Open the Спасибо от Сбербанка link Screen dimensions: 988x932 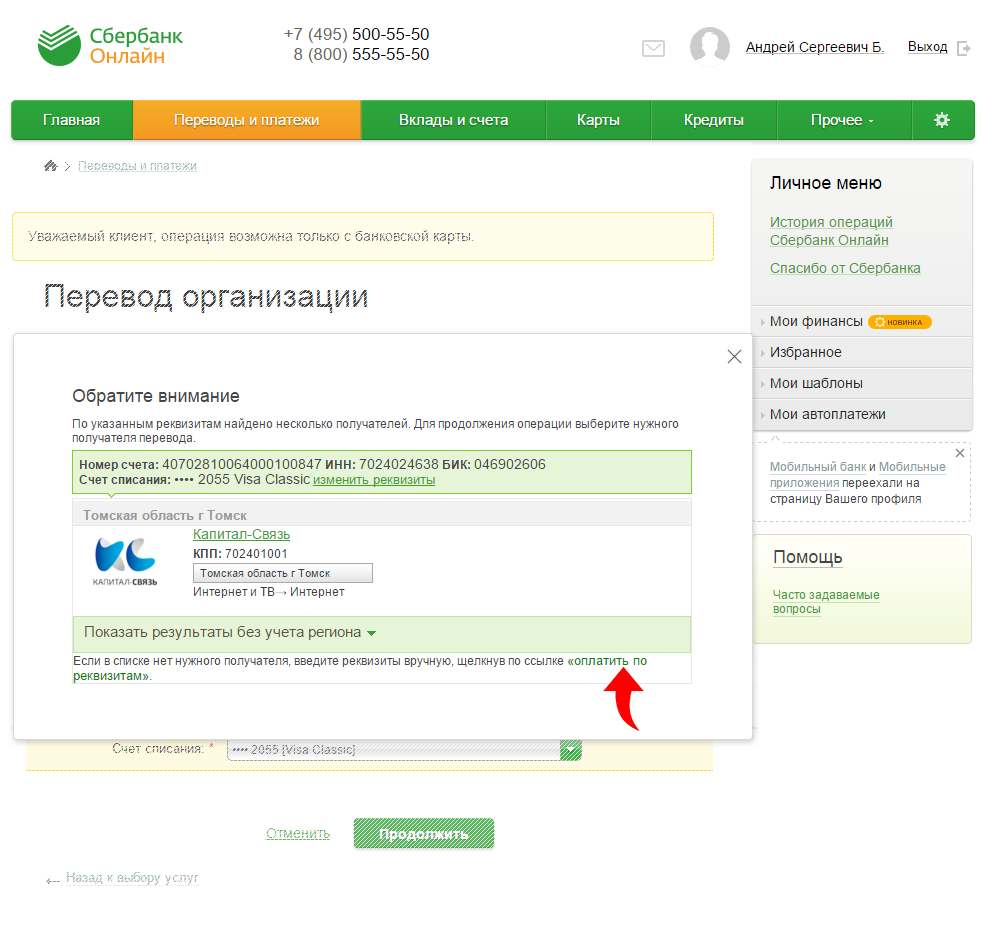(x=845, y=268)
